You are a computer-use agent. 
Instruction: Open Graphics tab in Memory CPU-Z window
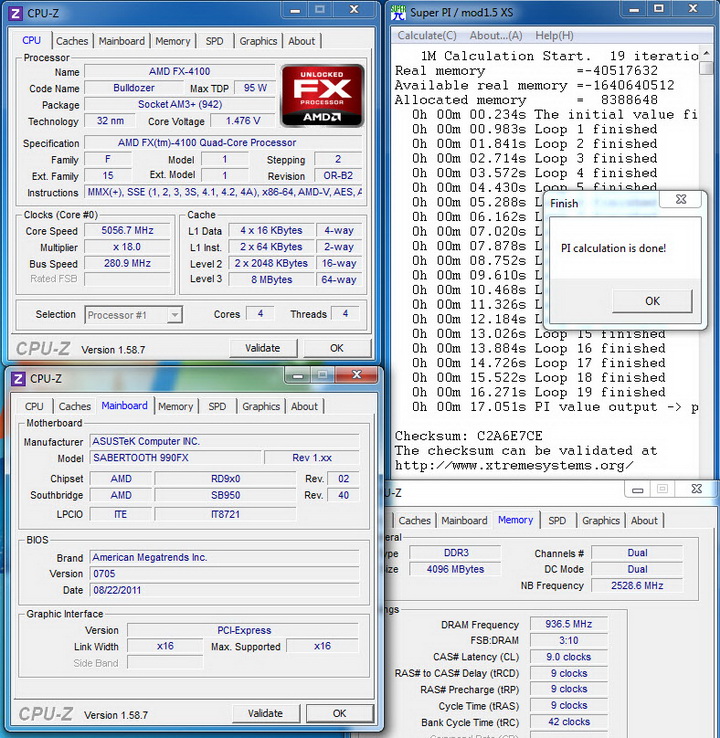coord(600,521)
